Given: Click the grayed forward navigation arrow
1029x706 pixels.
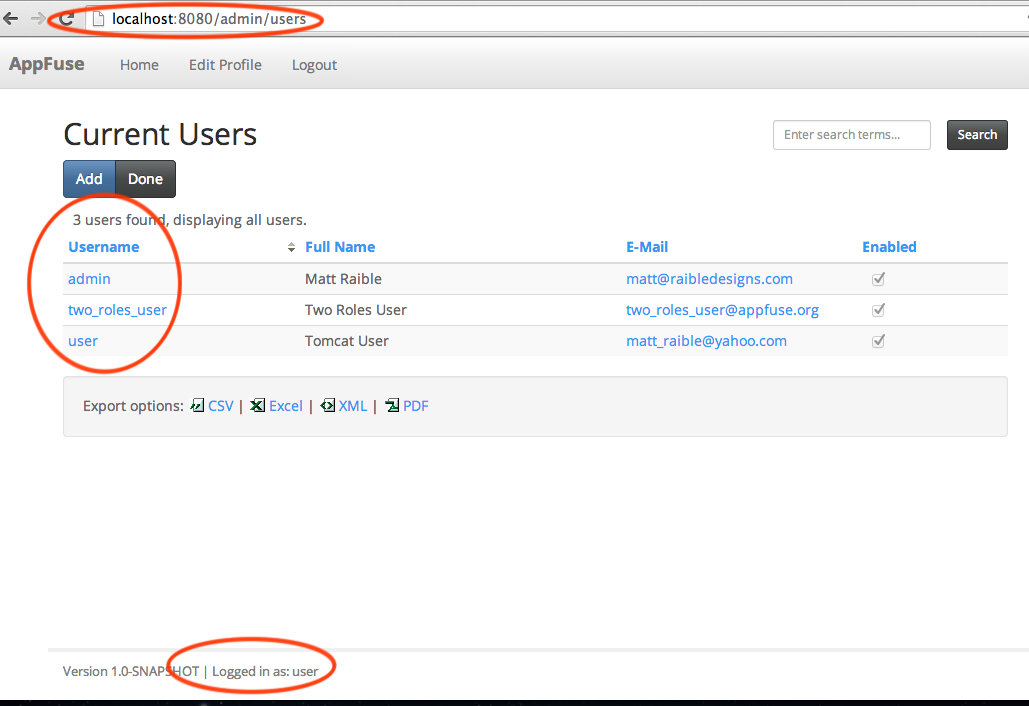Looking at the screenshot, I should (x=39, y=17).
